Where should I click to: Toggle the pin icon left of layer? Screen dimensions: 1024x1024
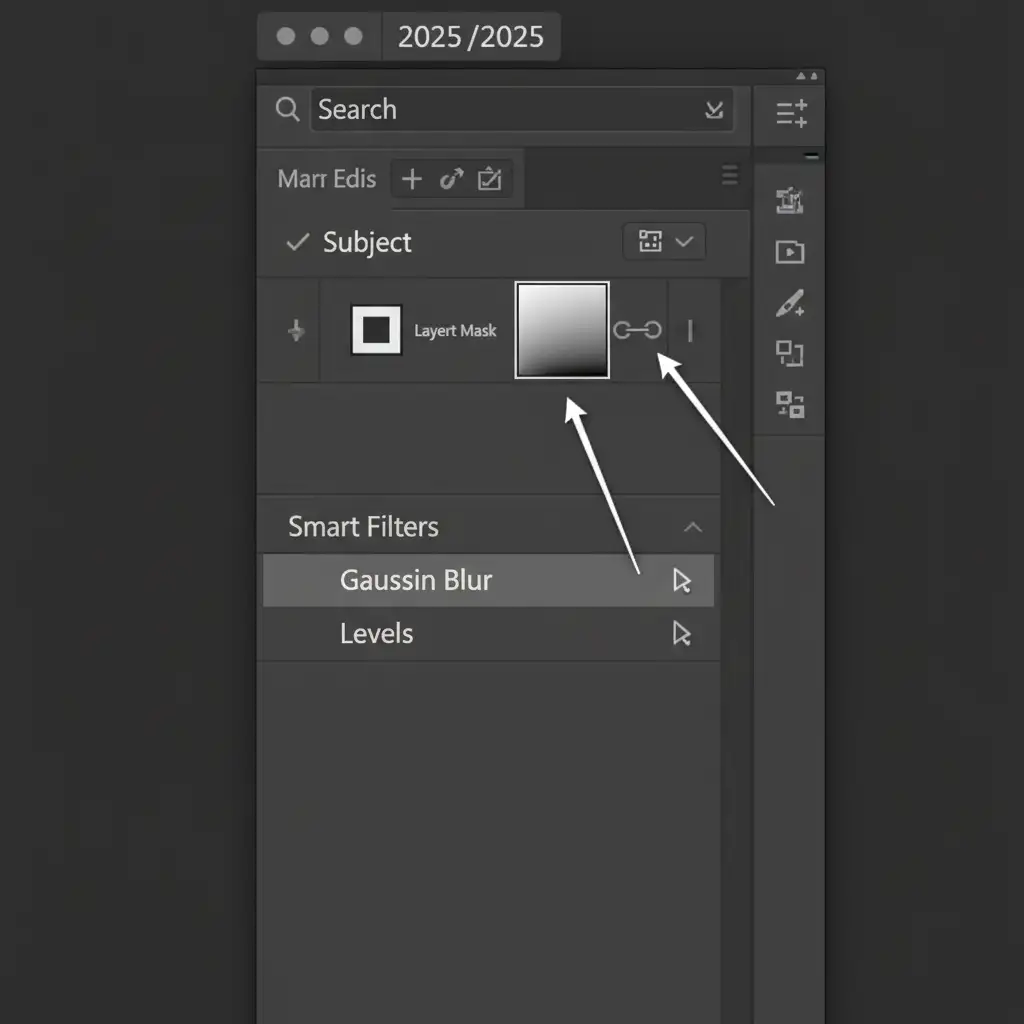(296, 331)
